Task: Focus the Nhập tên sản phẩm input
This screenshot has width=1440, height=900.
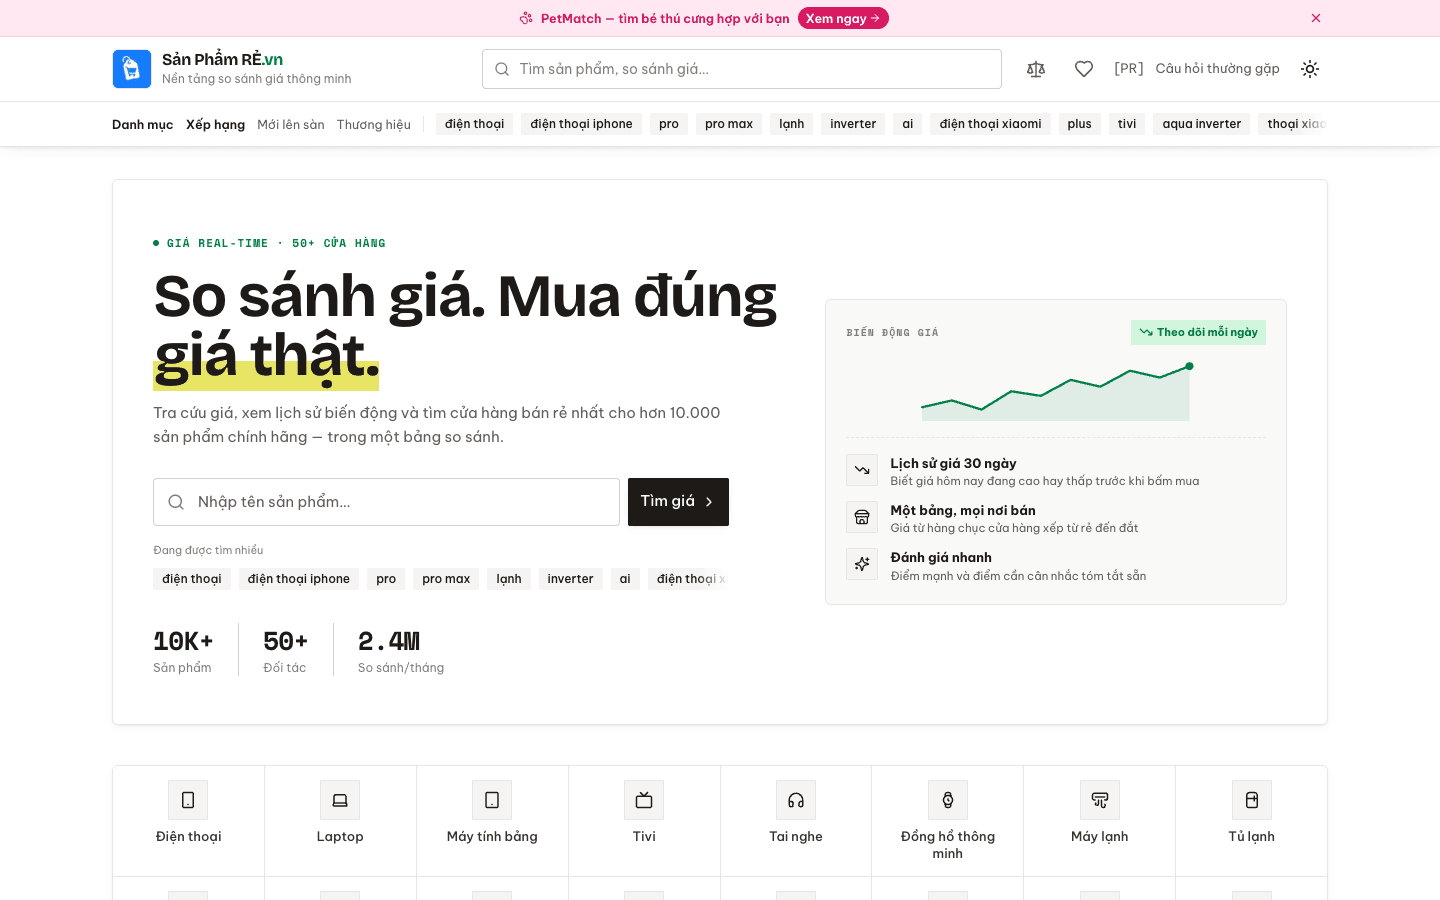Action: pyautogui.click(x=386, y=502)
